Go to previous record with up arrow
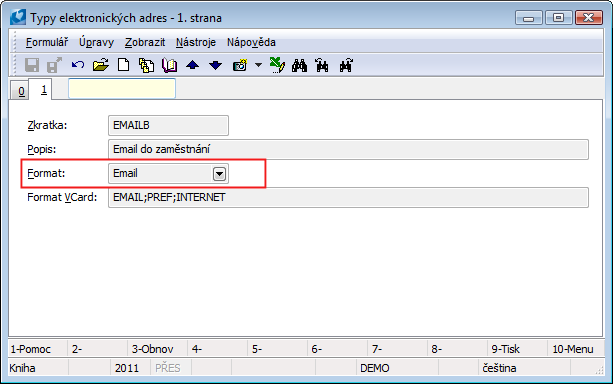The height and width of the screenshot is (384, 613). coord(192,65)
